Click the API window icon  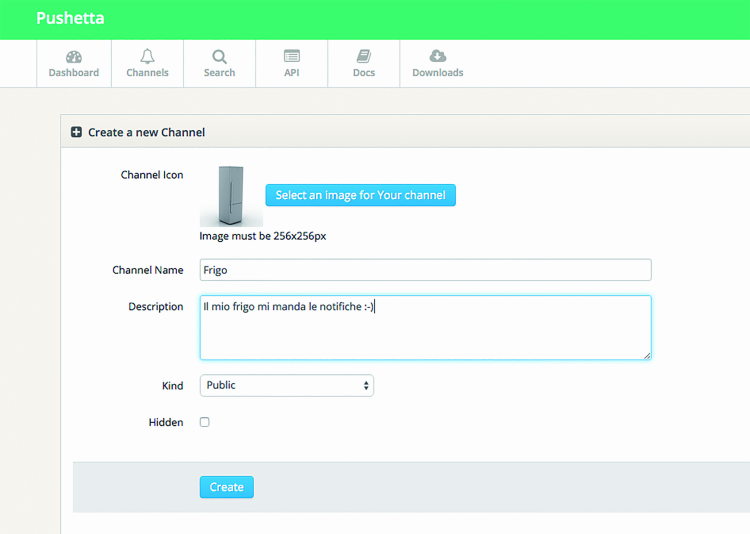coord(292,56)
